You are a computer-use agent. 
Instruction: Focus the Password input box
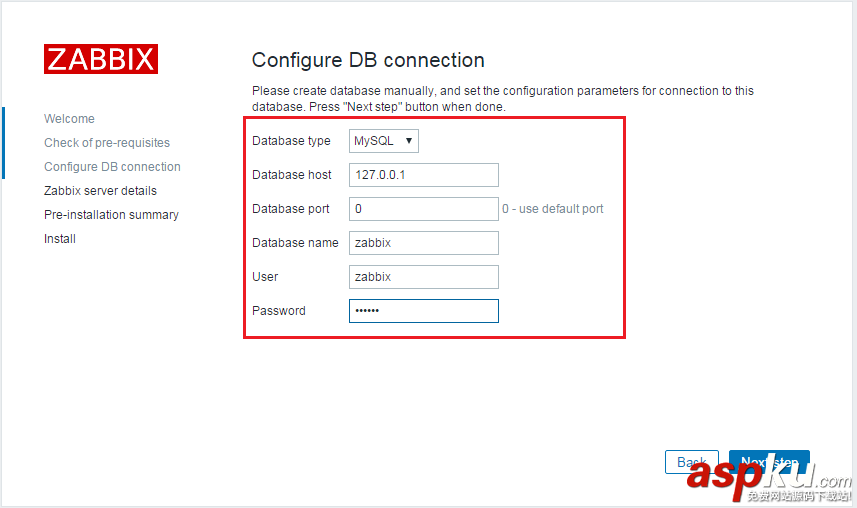click(423, 311)
